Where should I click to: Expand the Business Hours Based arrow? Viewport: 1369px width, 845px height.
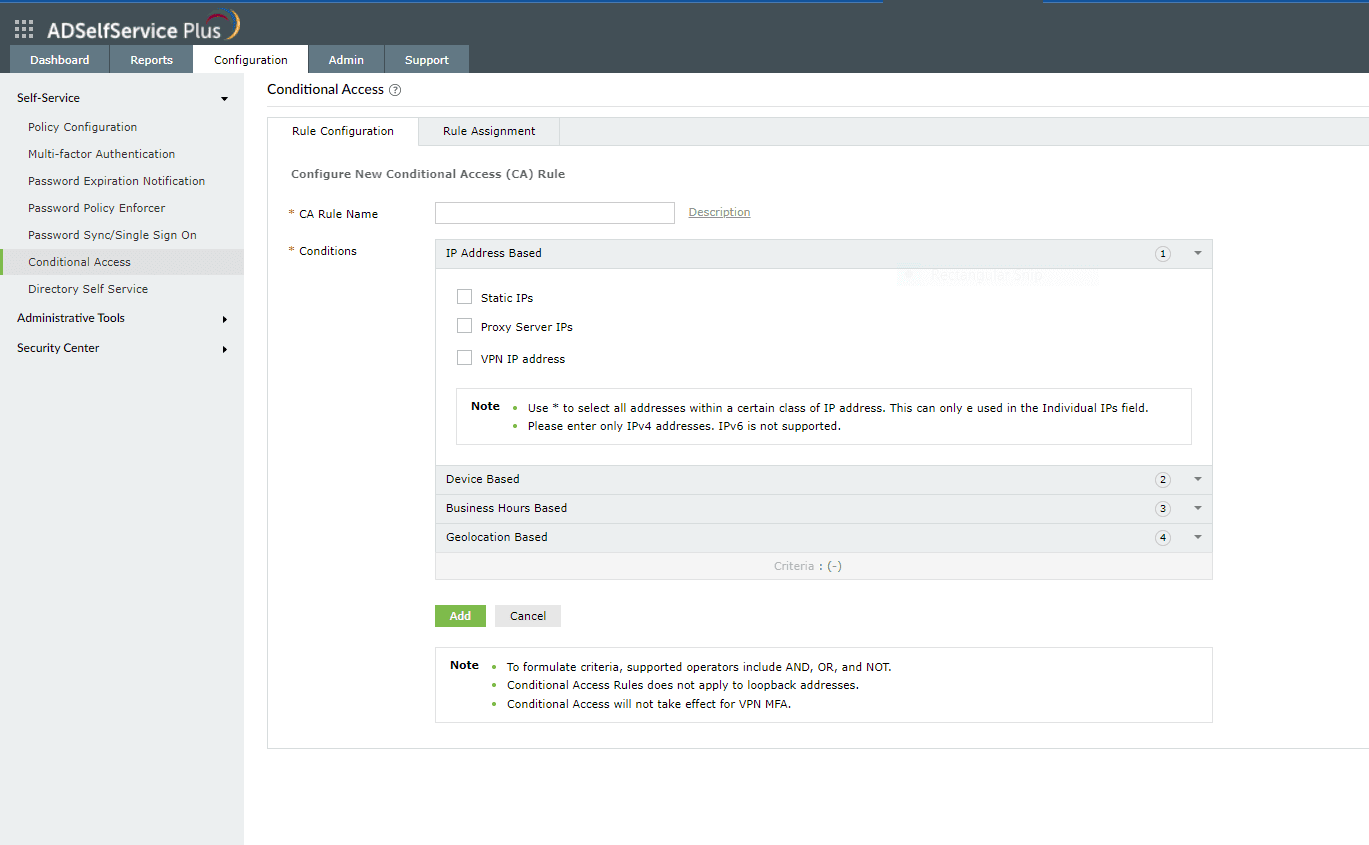point(1197,509)
